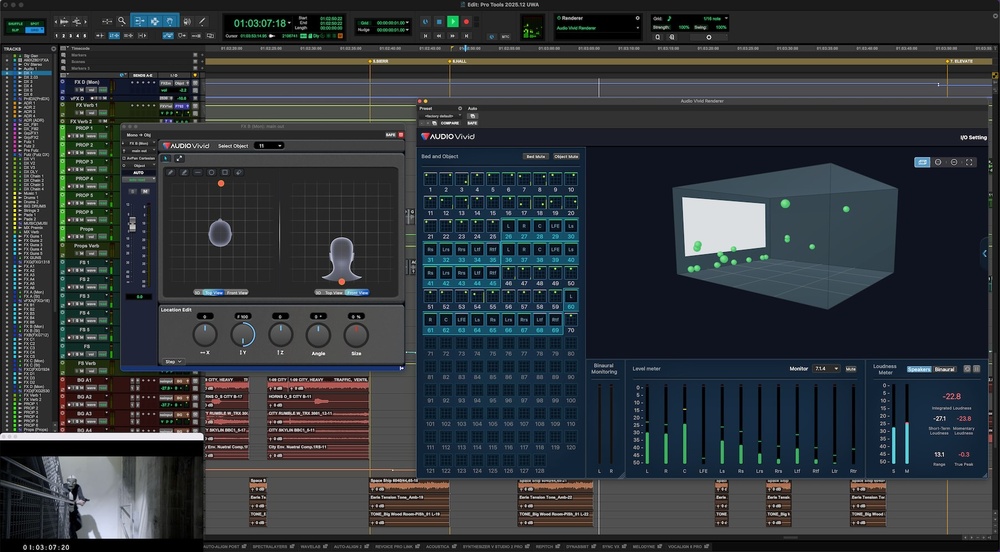Enter fullscreen in the renderer 3D view

coord(969,162)
